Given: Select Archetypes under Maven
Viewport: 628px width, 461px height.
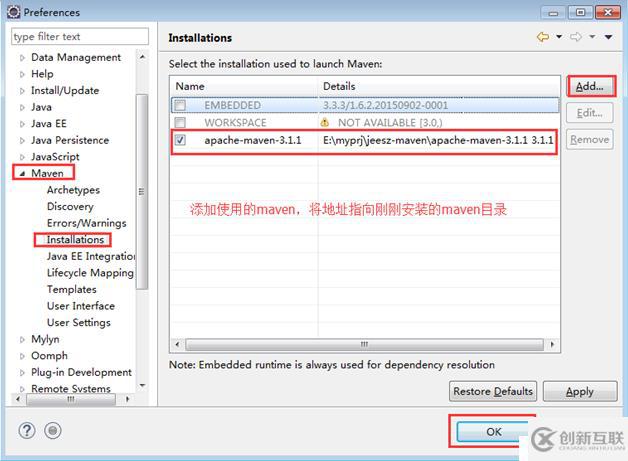Looking at the screenshot, I should click(73, 190).
